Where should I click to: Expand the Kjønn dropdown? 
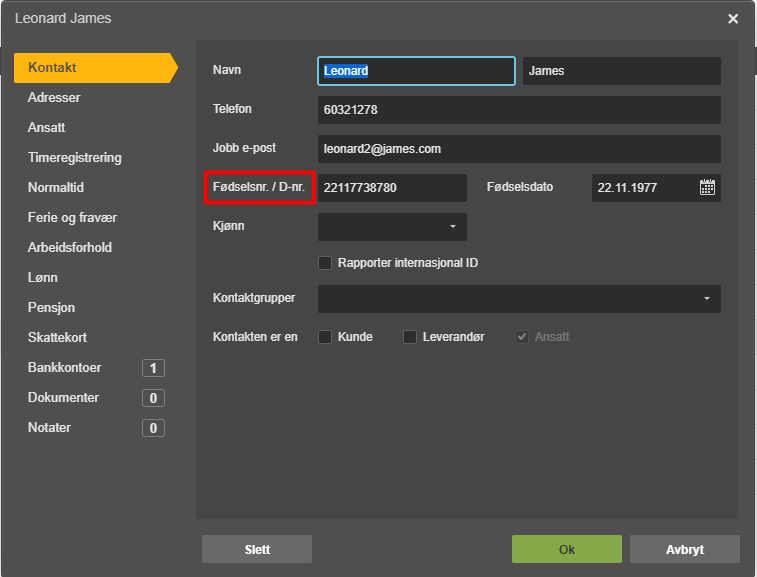pos(392,227)
